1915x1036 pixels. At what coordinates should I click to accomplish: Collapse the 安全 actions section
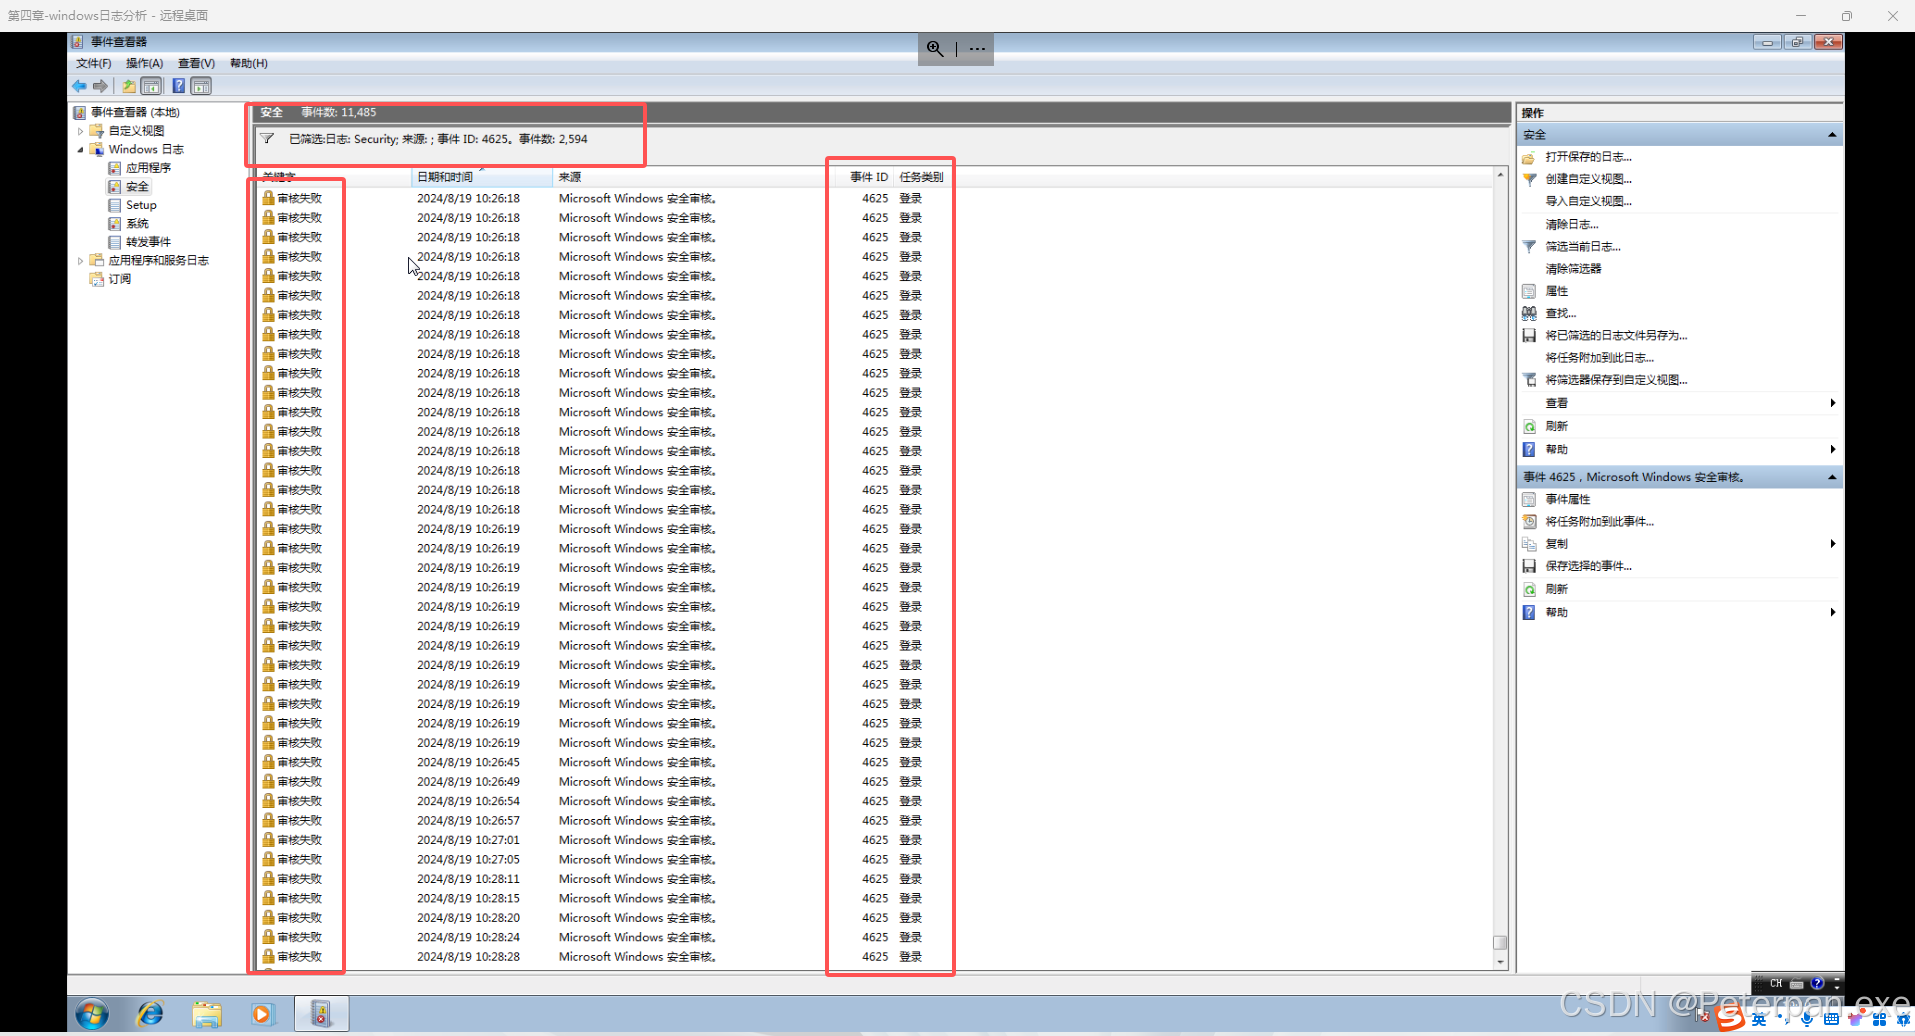(1832, 135)
